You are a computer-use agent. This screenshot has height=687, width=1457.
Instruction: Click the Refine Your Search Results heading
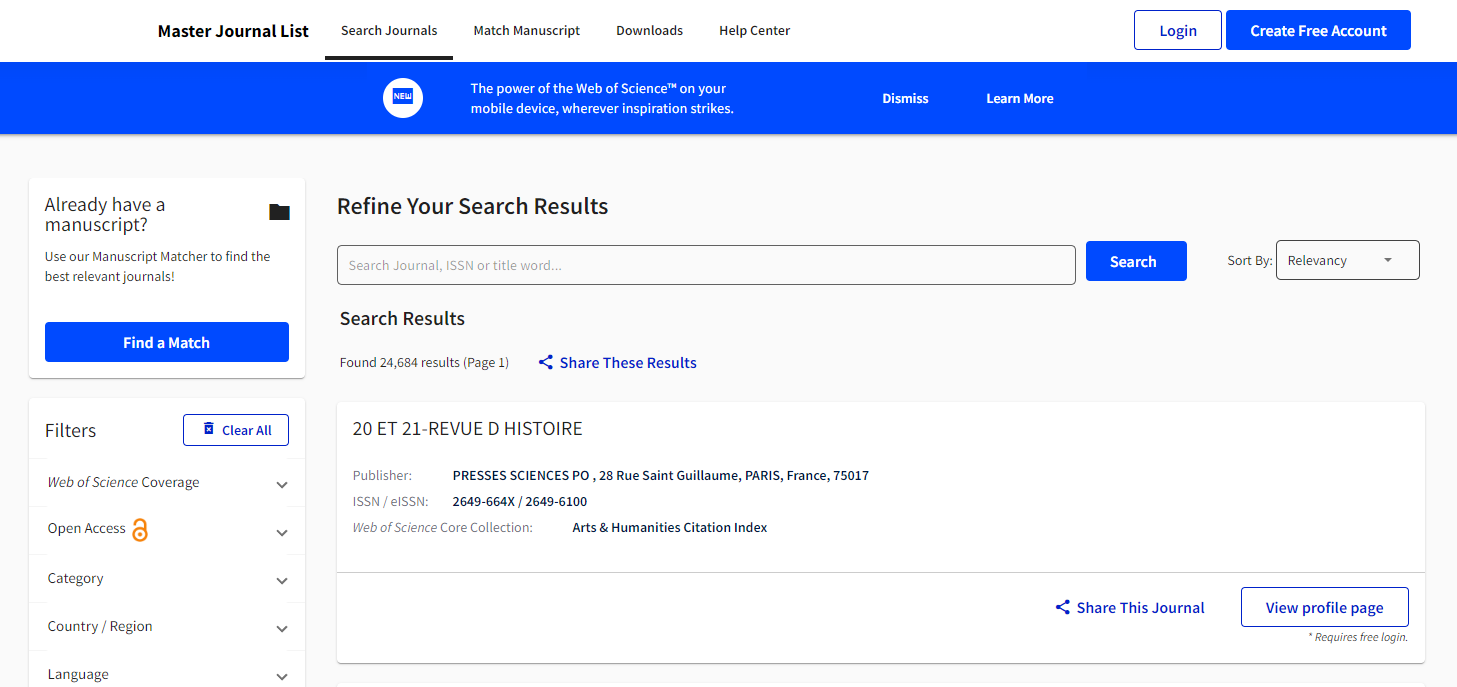[473, 206]
